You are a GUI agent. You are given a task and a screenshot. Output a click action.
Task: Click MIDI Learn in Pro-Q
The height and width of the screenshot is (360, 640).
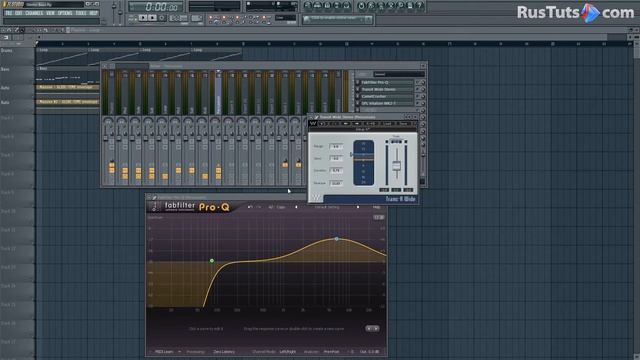(164, 351)
